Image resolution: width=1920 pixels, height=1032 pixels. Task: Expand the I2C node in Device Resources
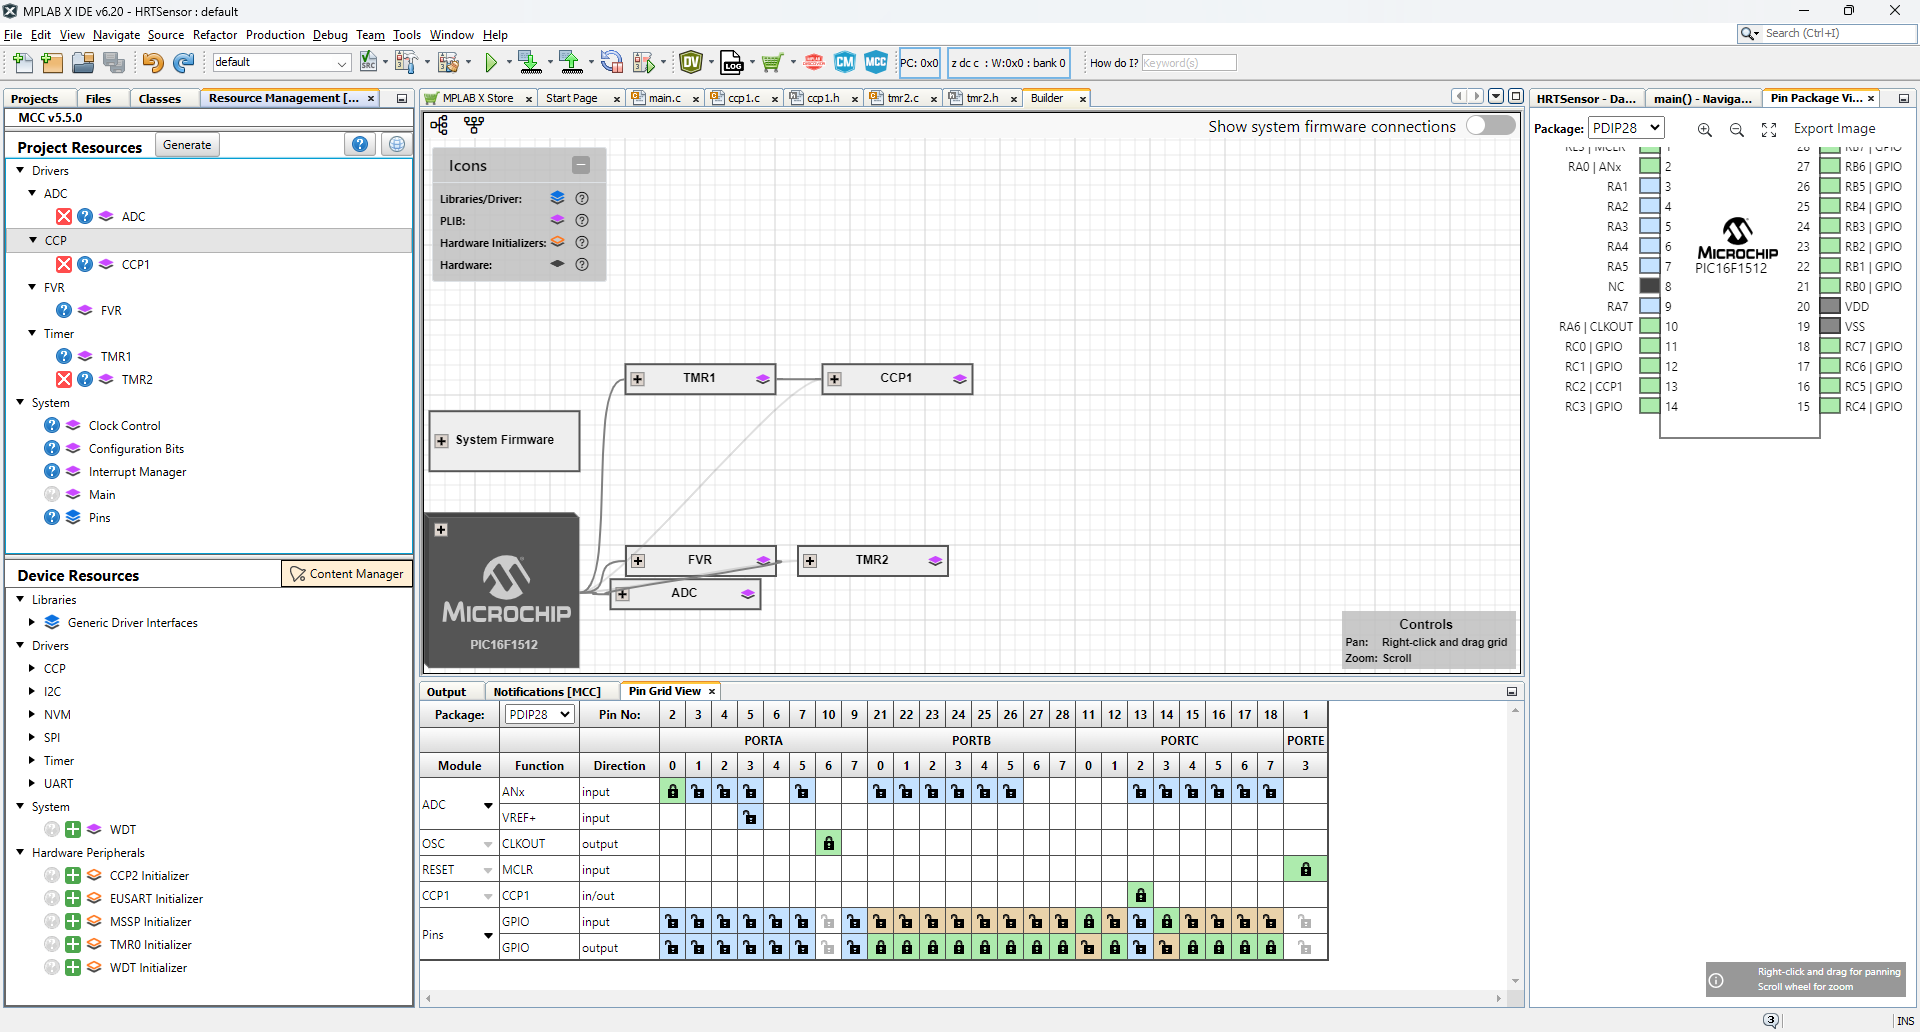coord(32,691)
